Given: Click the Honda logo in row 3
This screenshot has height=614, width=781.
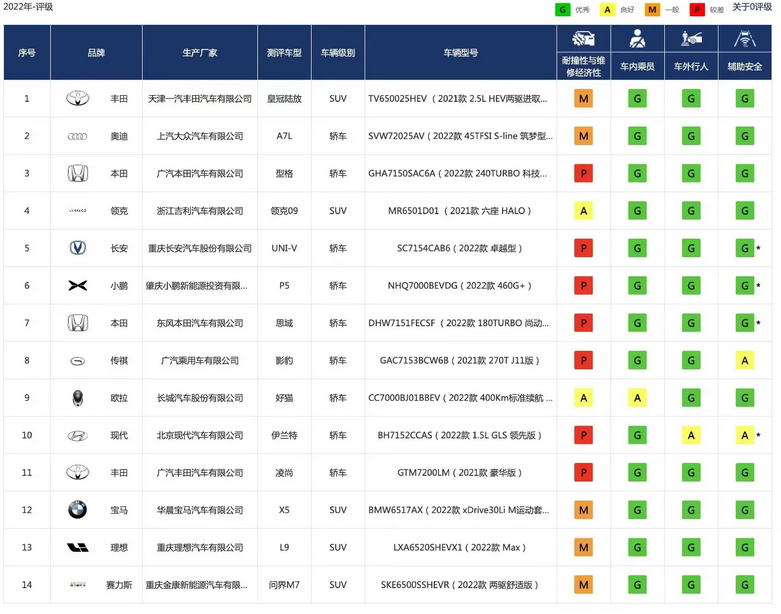Looking at the screenshot, I should coord(78,173).
